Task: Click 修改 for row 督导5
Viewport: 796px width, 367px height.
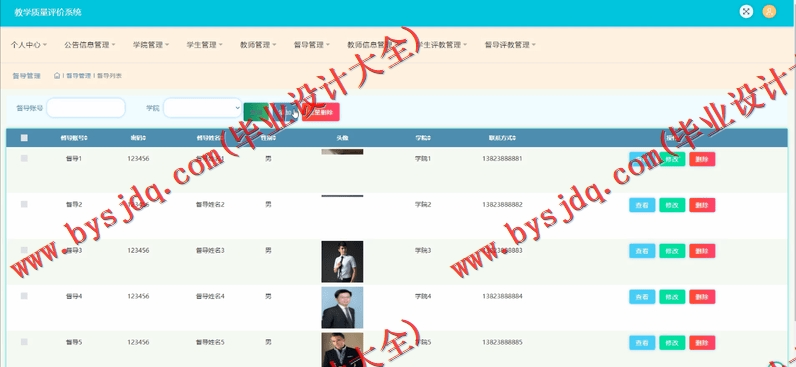Action: click(x=672, y=343)
